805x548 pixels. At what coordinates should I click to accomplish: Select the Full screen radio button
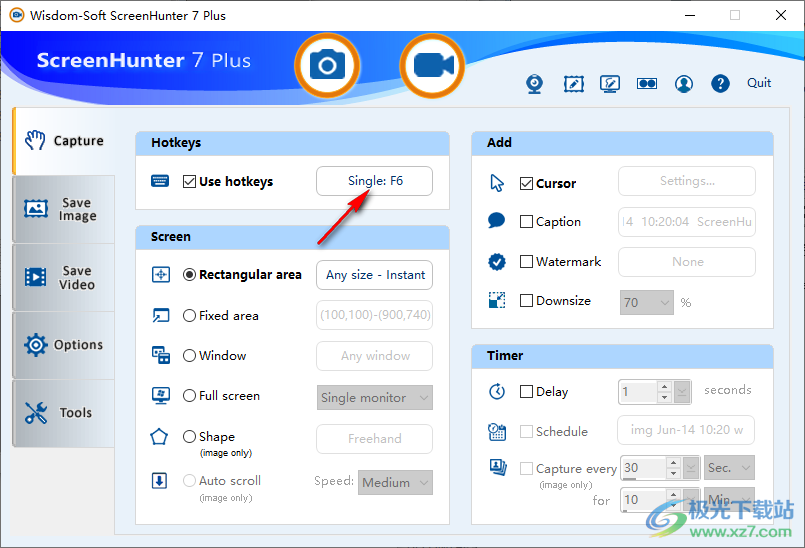(189, 395)
